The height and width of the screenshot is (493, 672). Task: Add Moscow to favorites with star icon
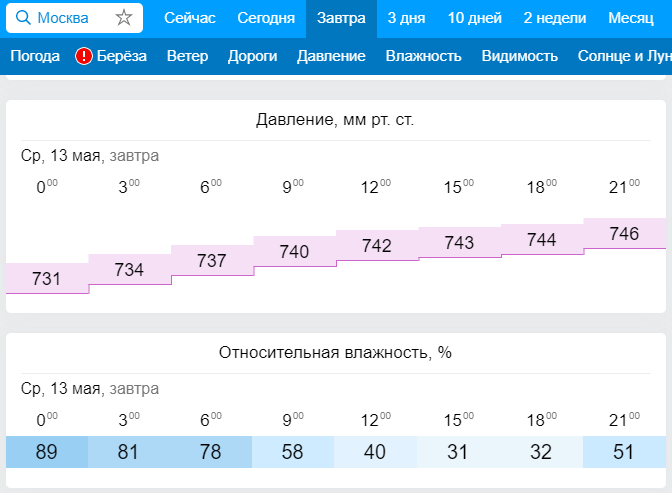123,18
